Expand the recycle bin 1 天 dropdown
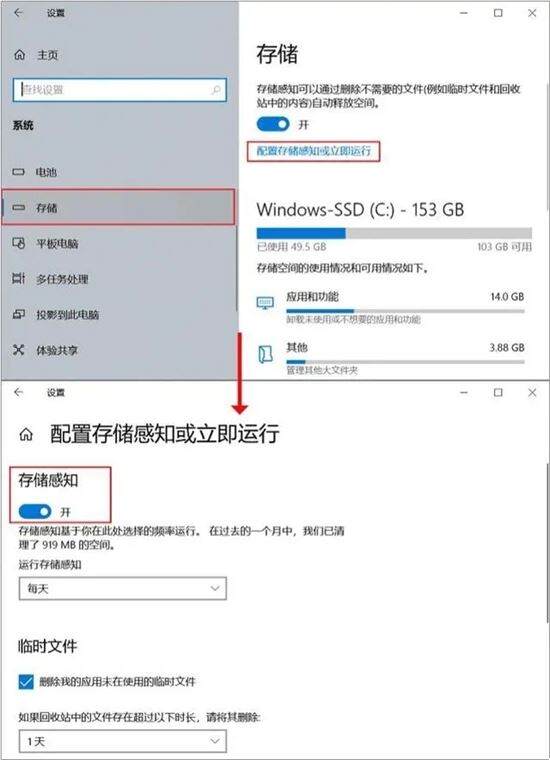This screenshot has width=550, height=760. [x=123, y=741]
